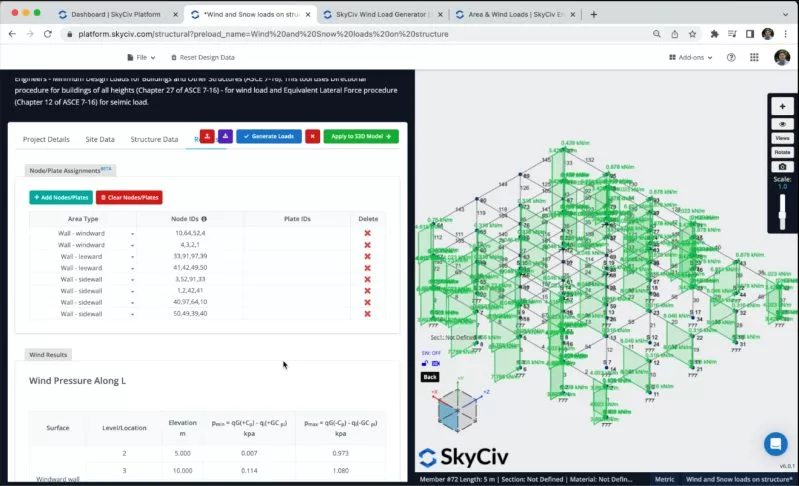Delete the Wall - sidewall row 40,97,64,10

367,302
